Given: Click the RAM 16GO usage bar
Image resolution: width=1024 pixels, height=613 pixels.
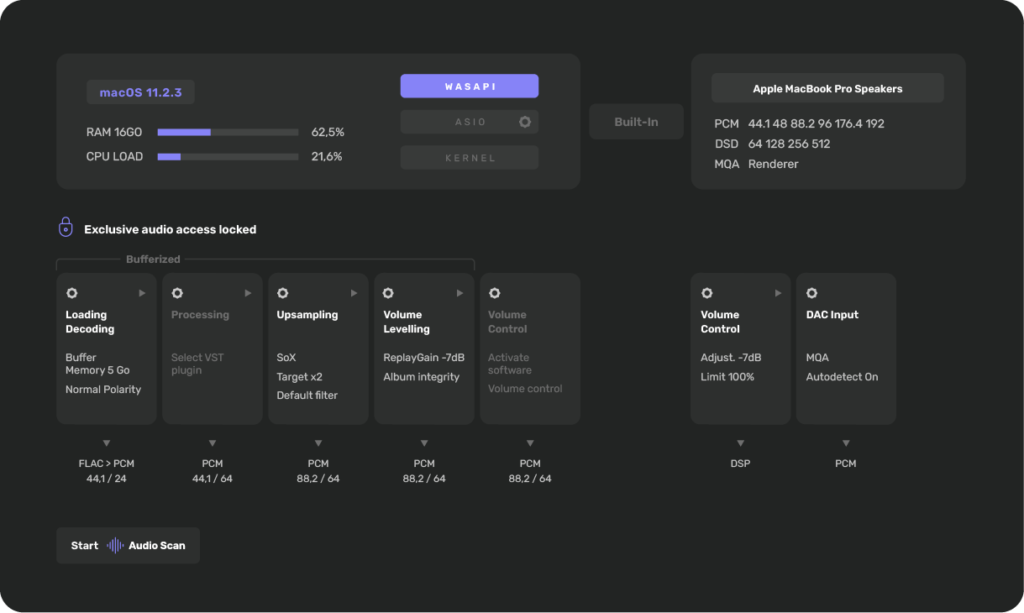Looking at the screenshot, I should tap(228, 133).
